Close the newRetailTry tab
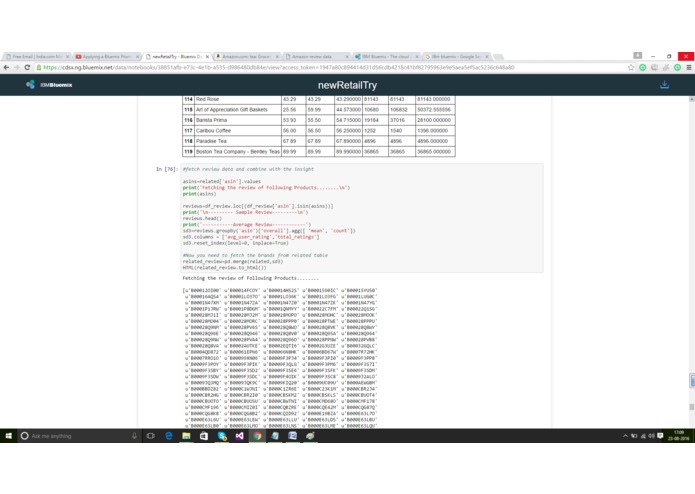695x494 pixels. [x=207, y=57]
